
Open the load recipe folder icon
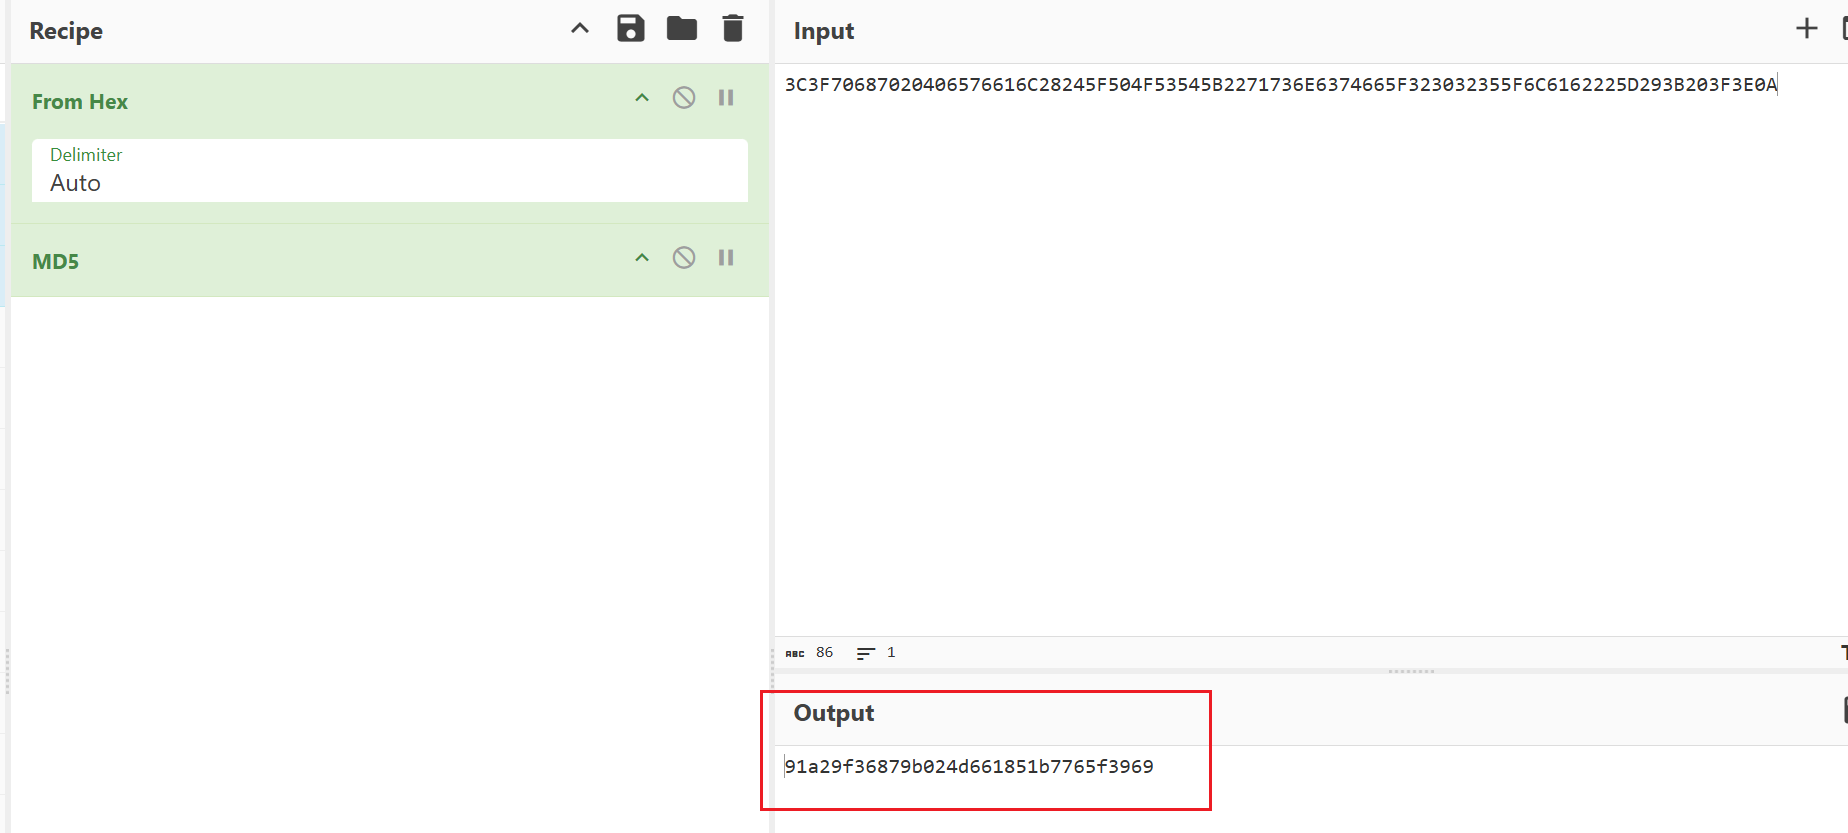coord(682,29)
